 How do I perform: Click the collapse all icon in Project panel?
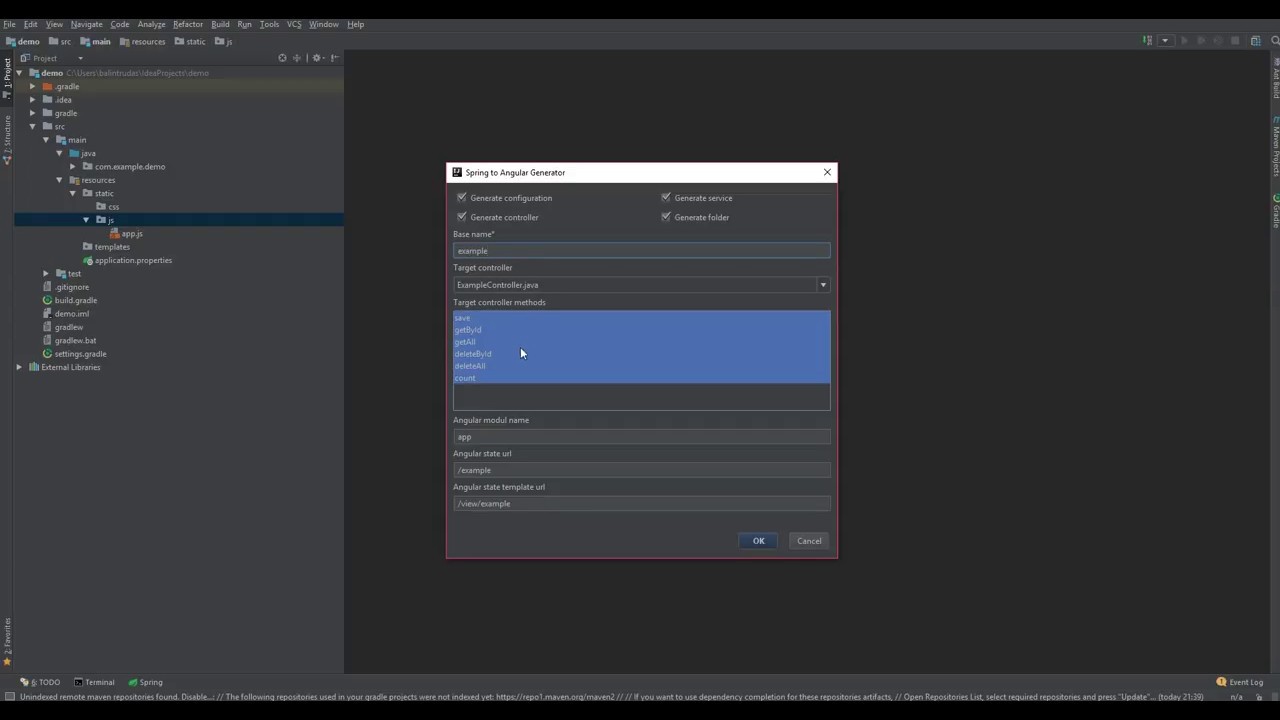297,58
